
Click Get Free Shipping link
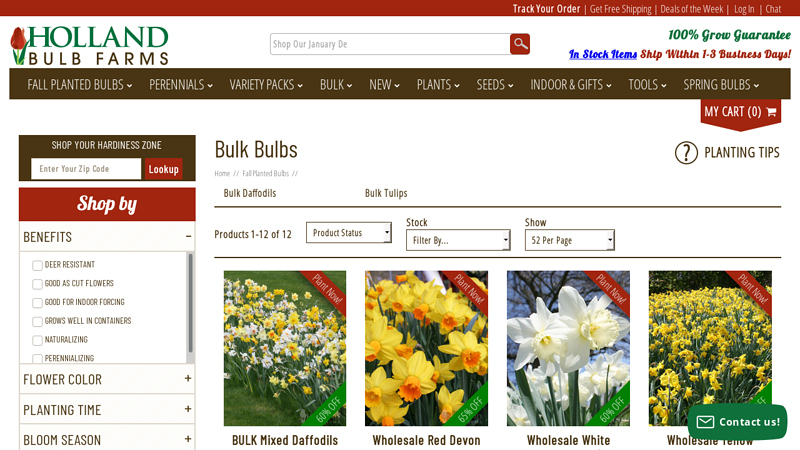pyautogui.click(x=620, y=9)
